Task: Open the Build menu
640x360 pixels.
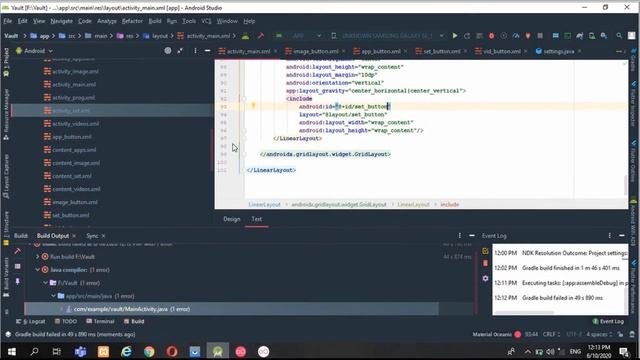Action: (155, 21)
